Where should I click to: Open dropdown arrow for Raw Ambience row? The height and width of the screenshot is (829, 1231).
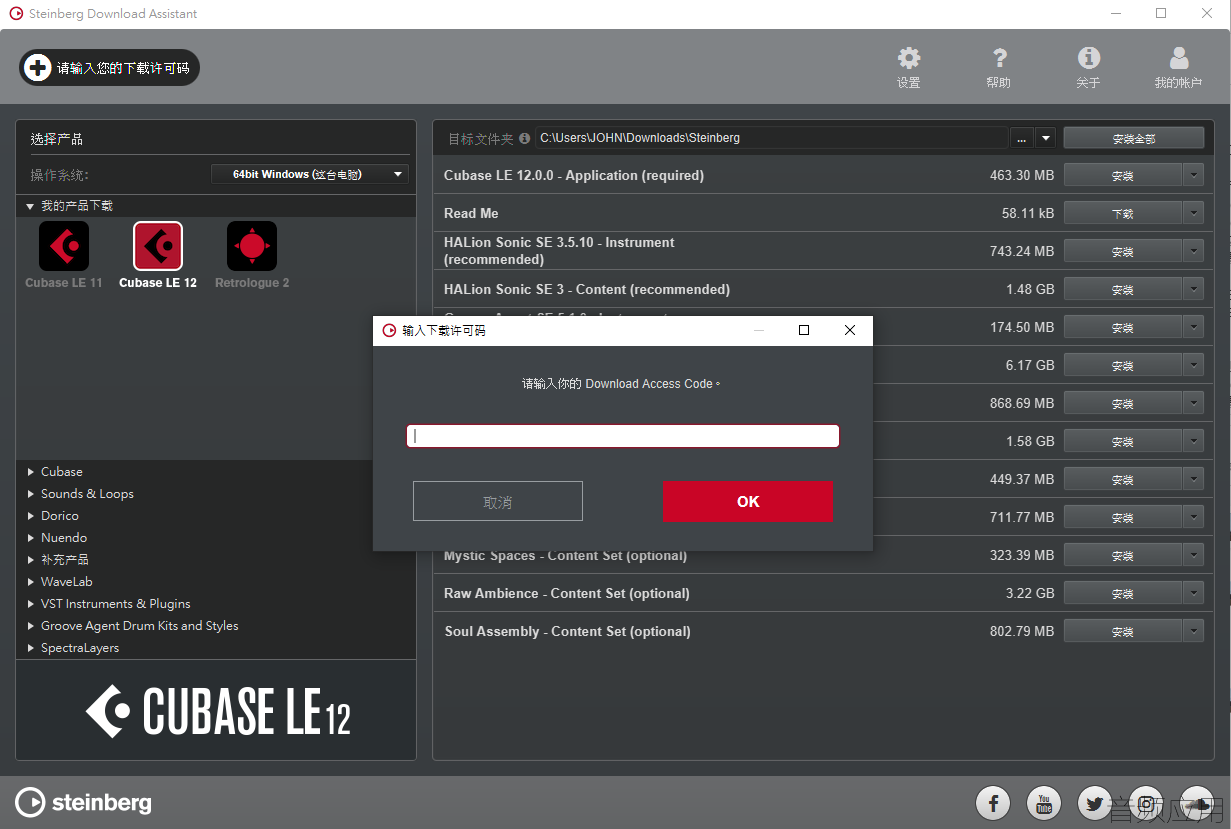pos(1193,593)
